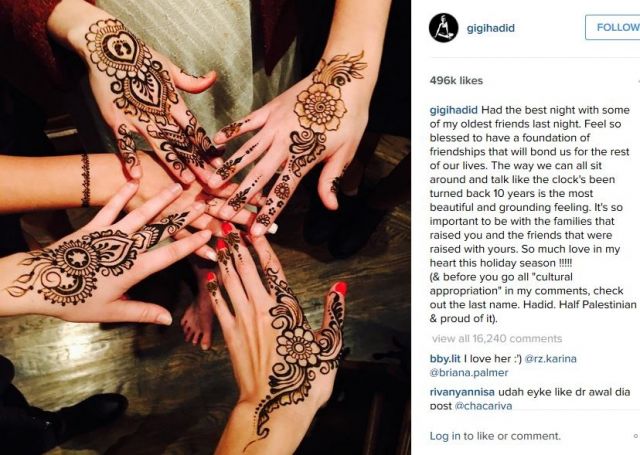Click the flower henna on right hand

tap(320, 107)
